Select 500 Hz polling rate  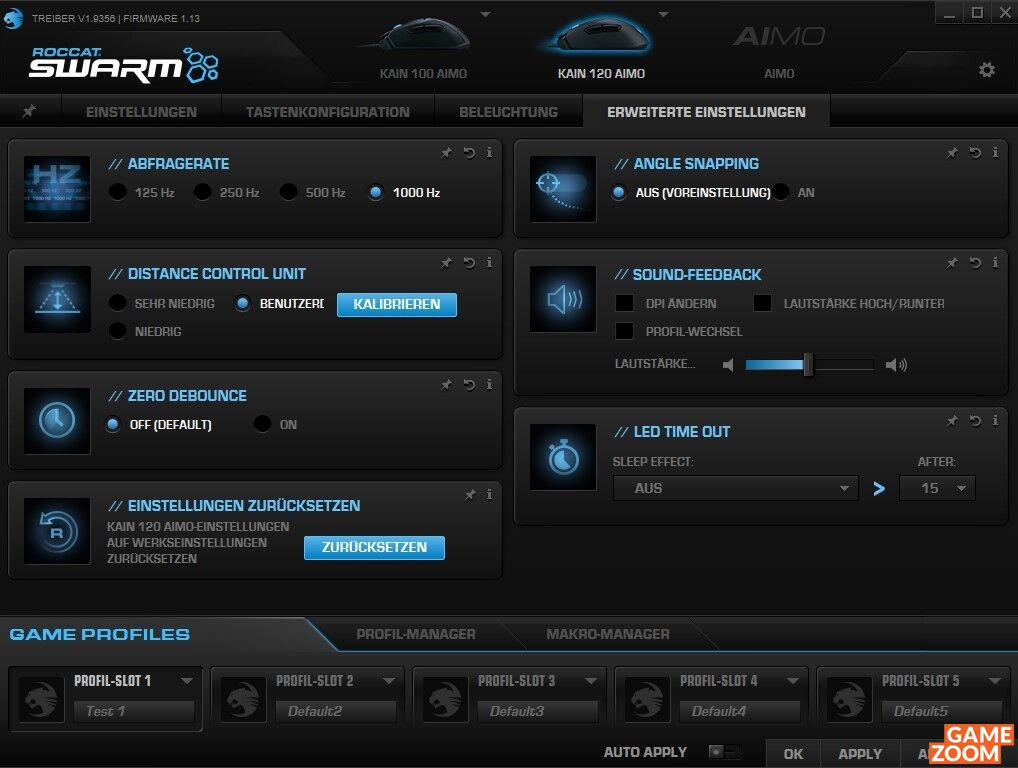(x=288, y=192)
